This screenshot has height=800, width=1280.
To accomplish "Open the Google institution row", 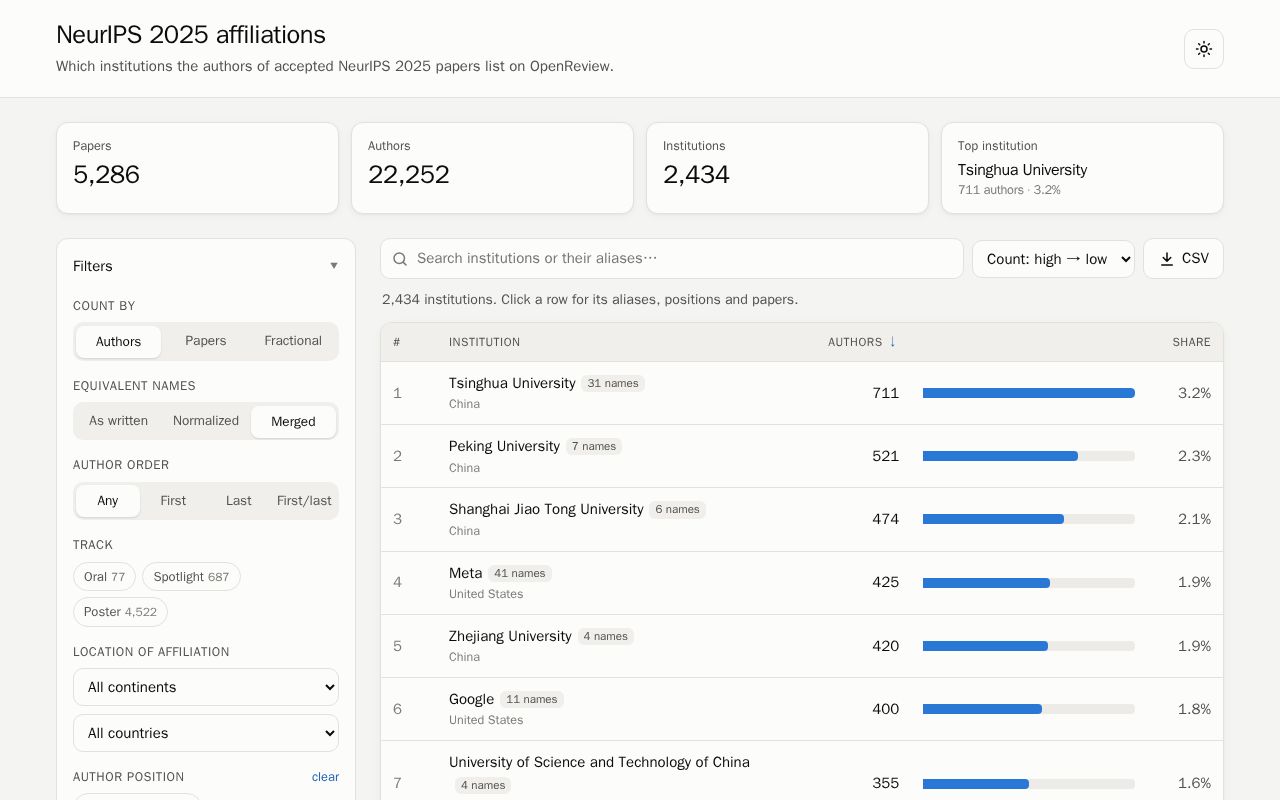I will (x=802, y=709).
